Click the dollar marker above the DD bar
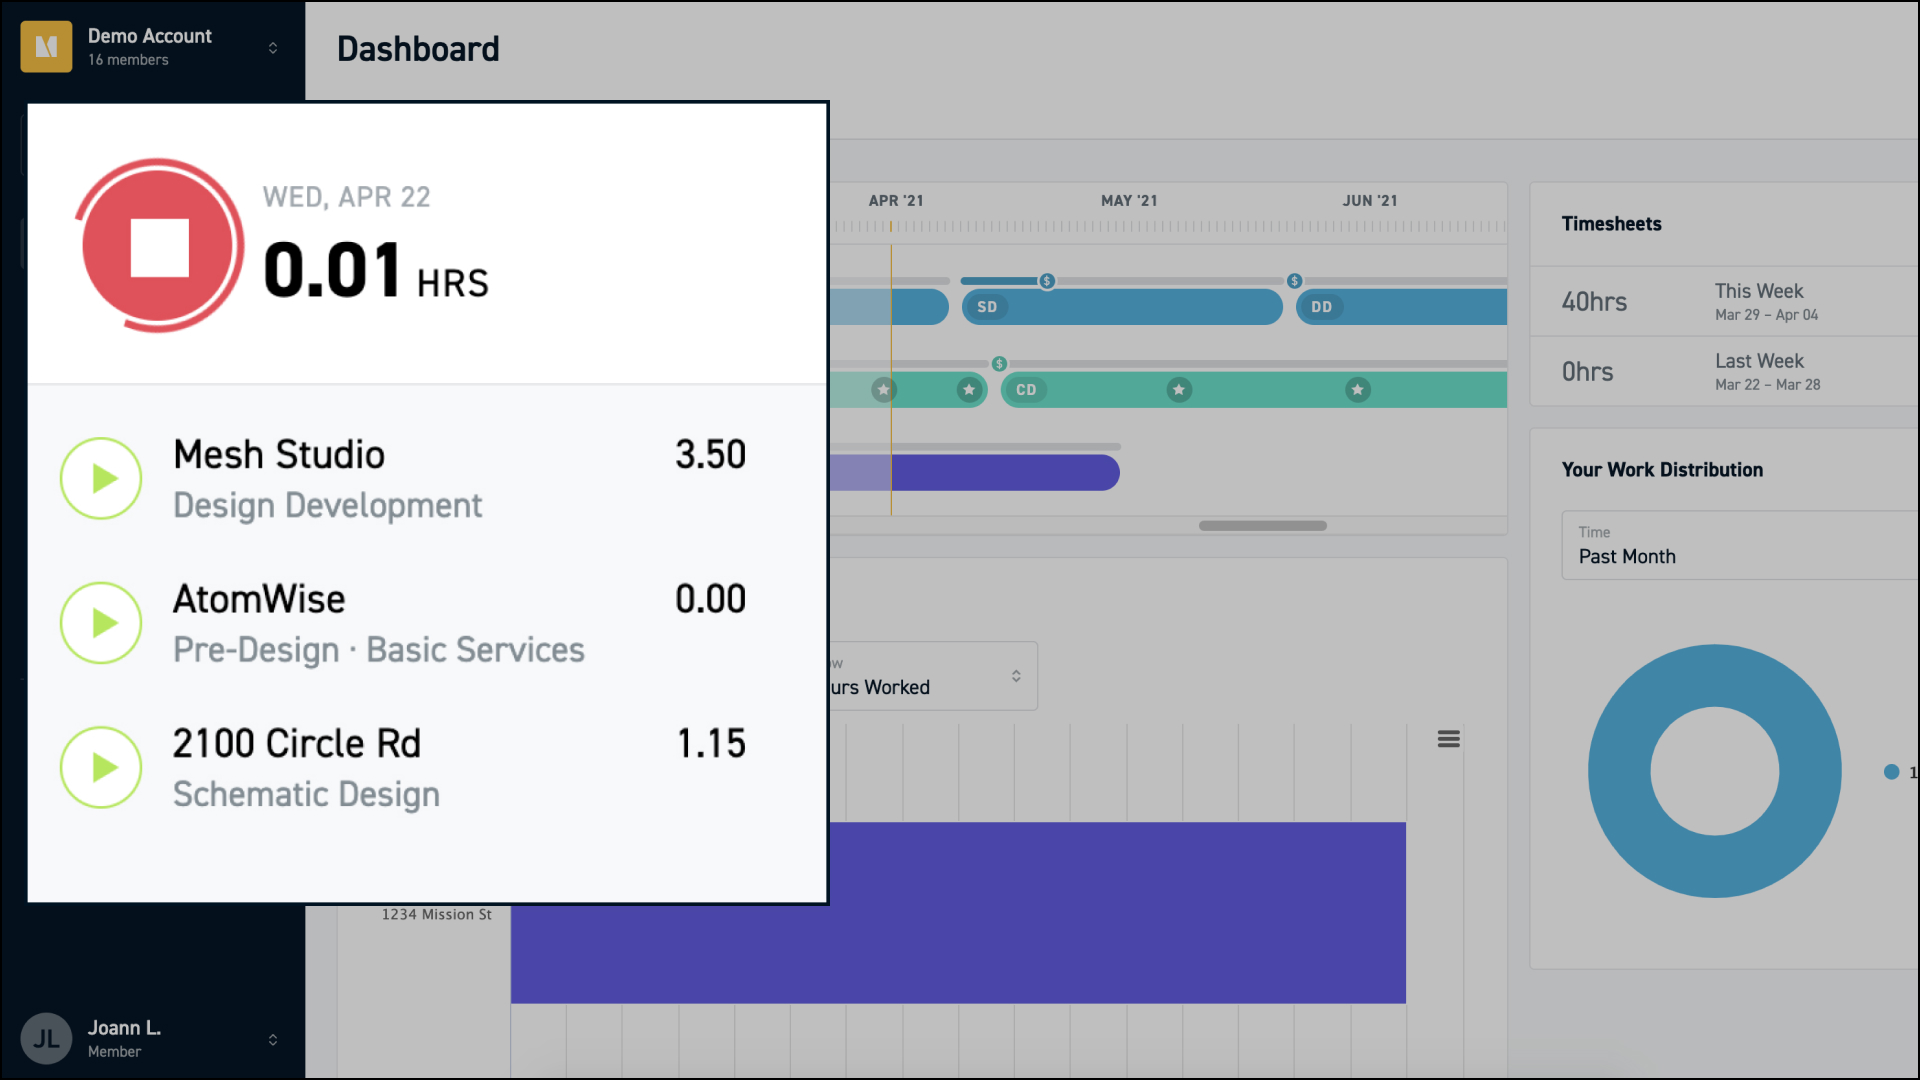The height and width of the screenshot is (1080, 1920). [1294, 281]
